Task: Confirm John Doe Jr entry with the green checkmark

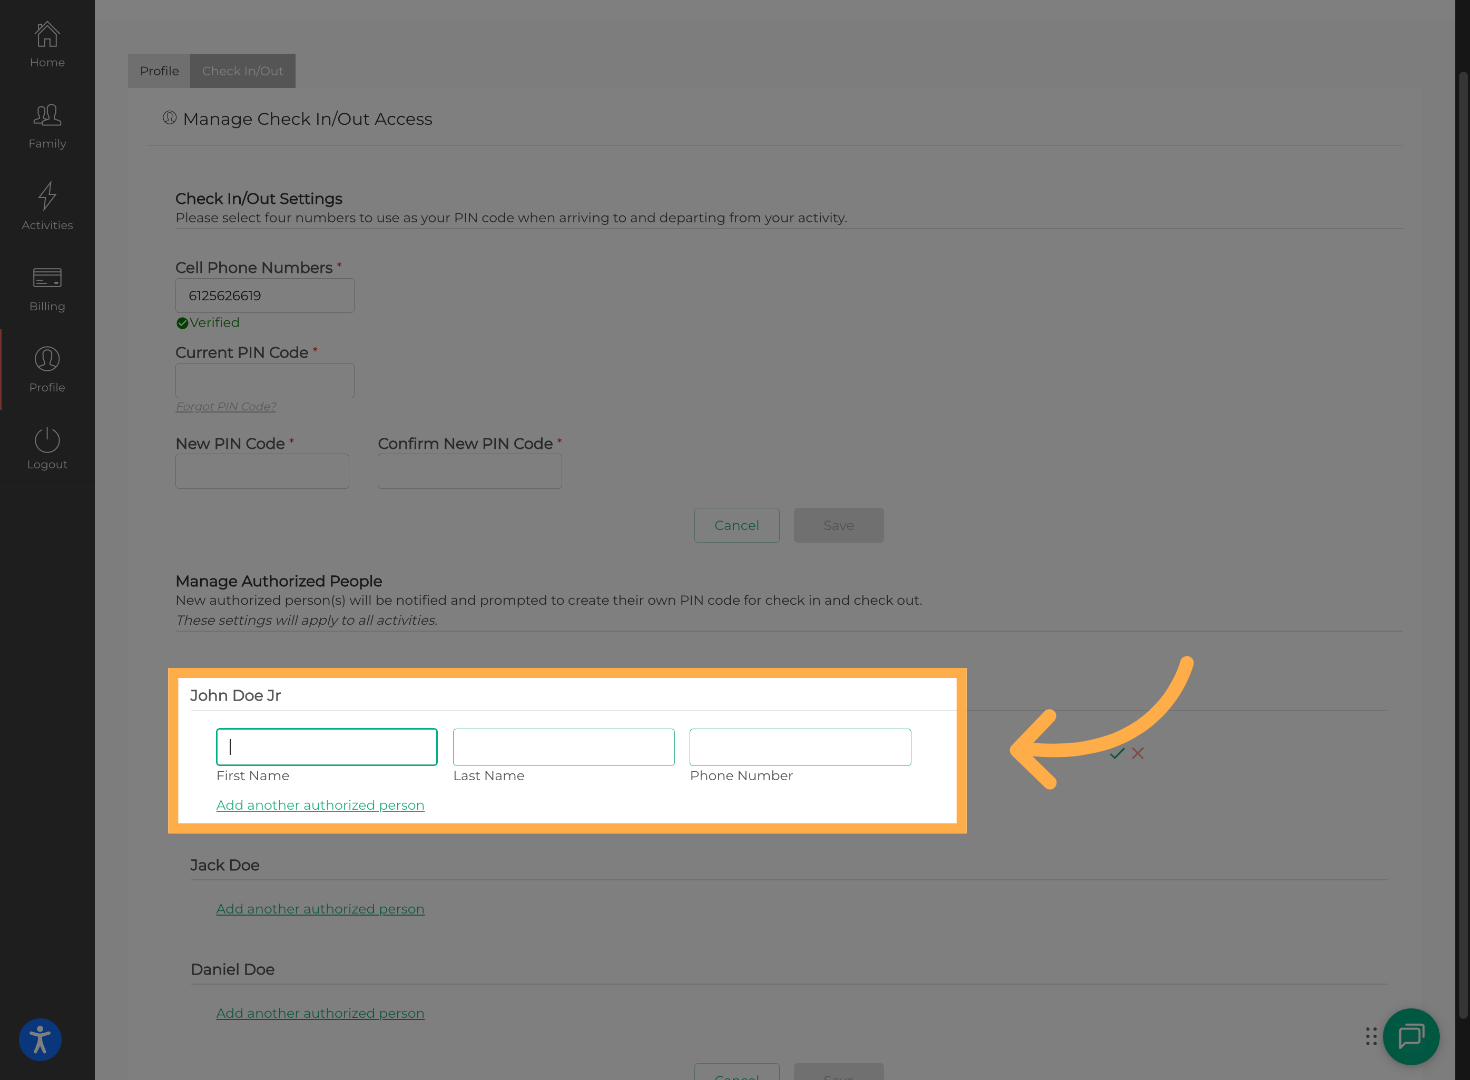Action: pyautogui.click(x=1117, y=753)
